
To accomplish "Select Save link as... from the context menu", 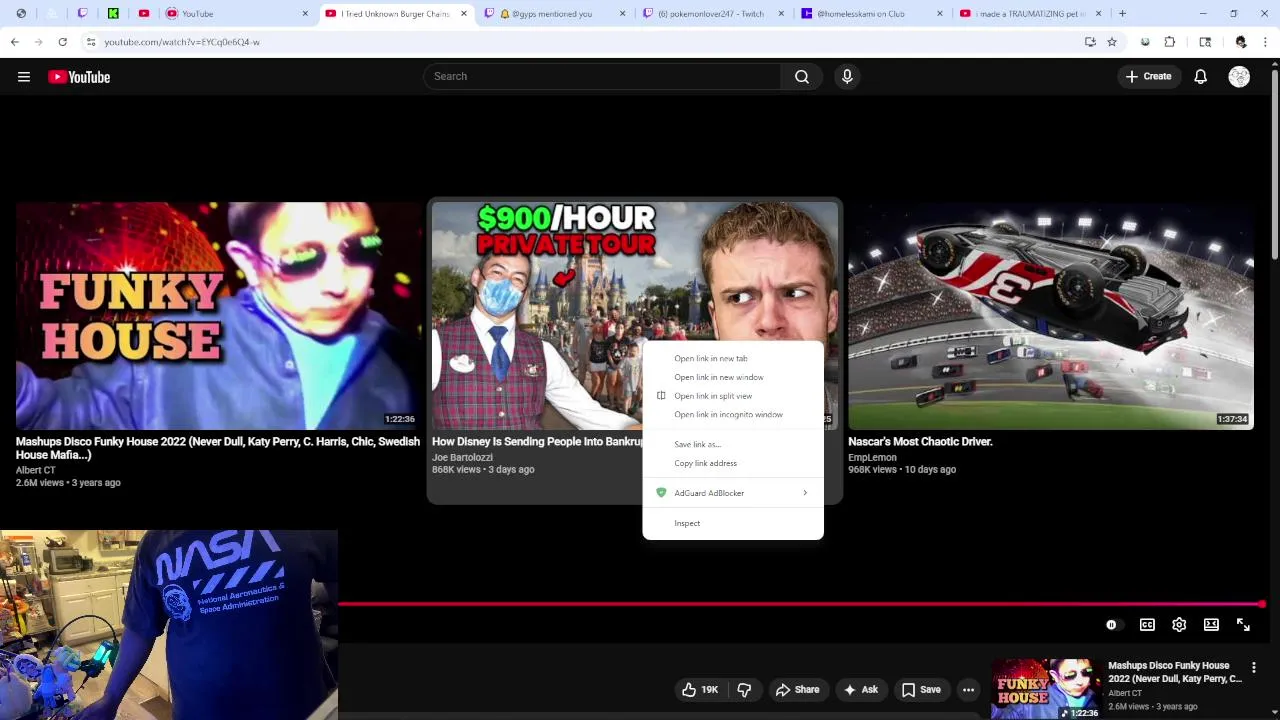I will point(732,444).
